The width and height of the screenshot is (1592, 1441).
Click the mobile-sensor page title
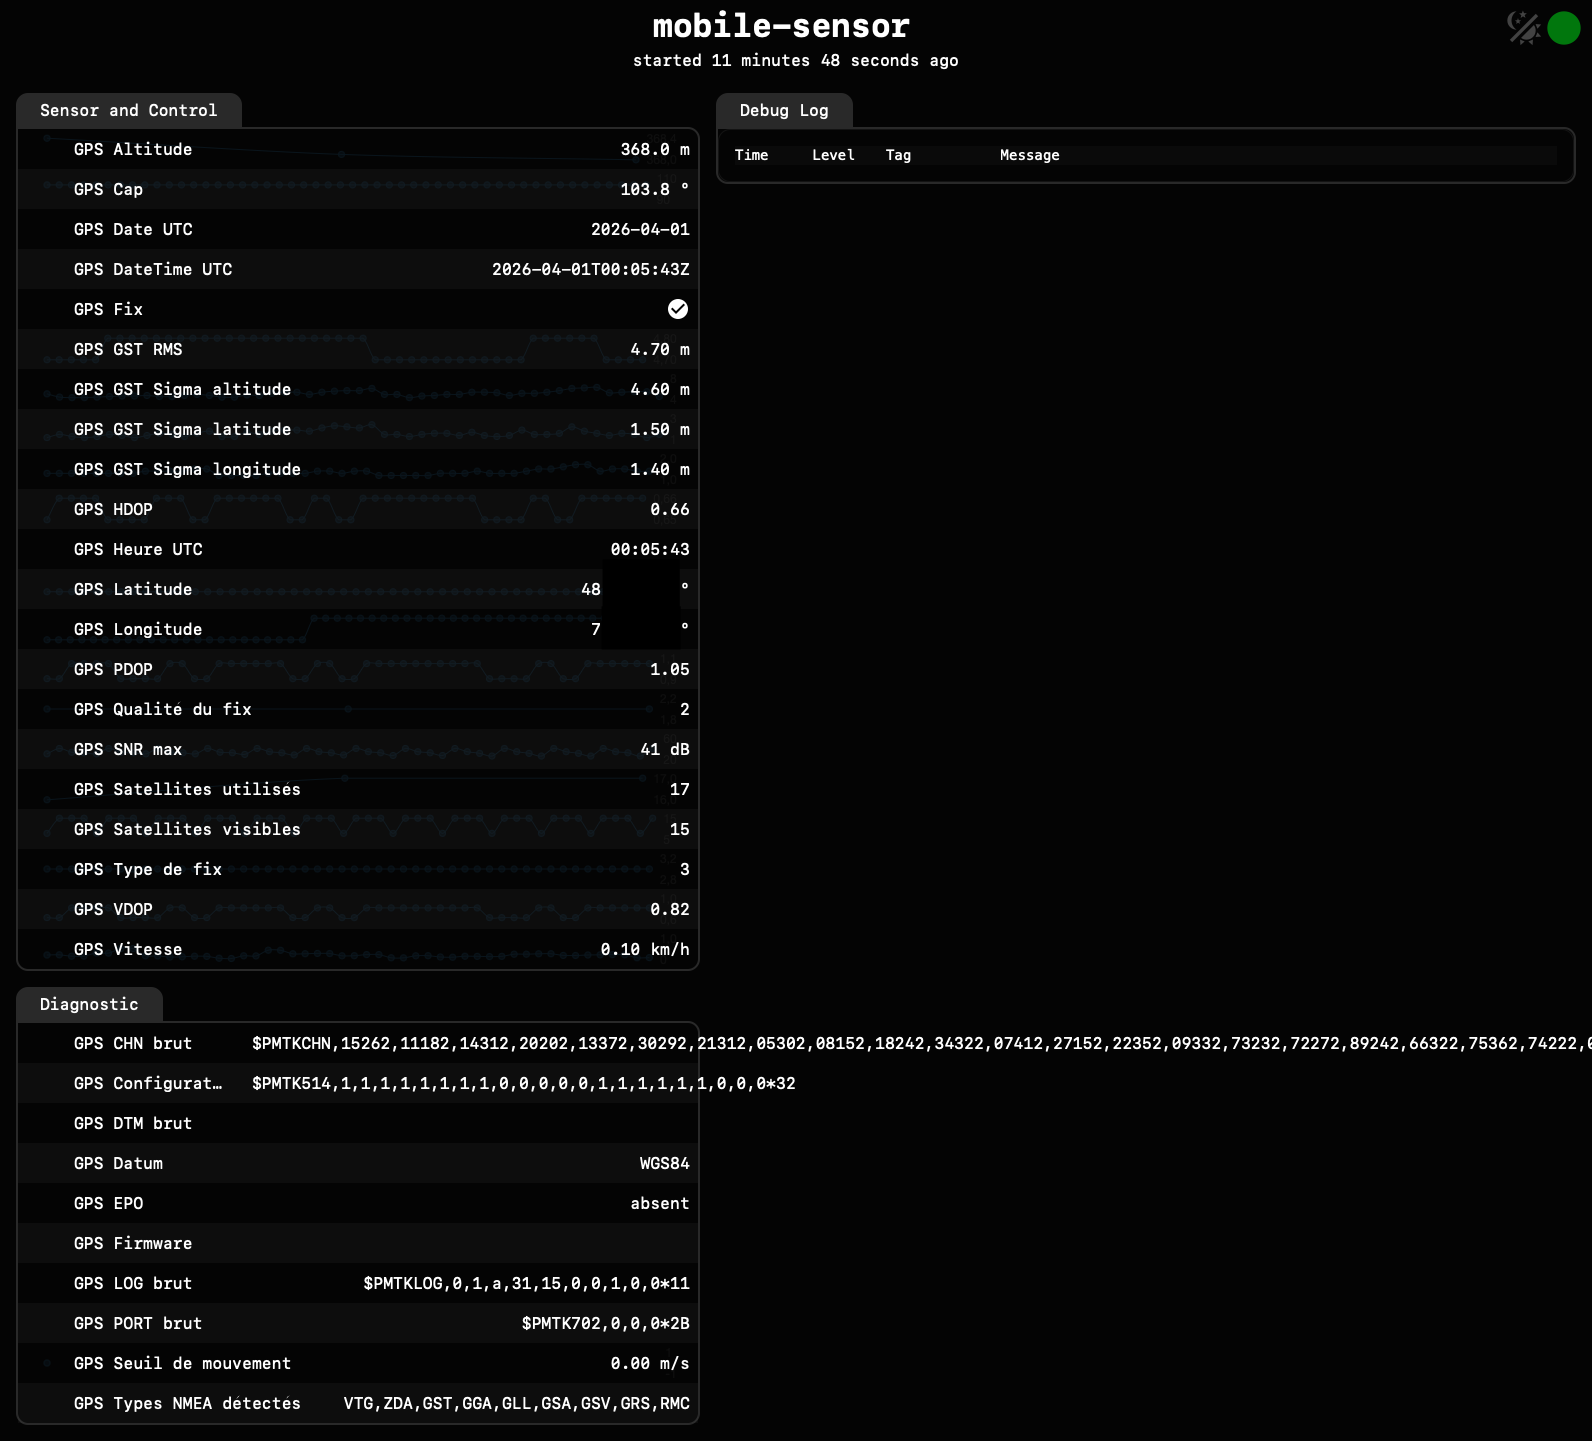781,26
